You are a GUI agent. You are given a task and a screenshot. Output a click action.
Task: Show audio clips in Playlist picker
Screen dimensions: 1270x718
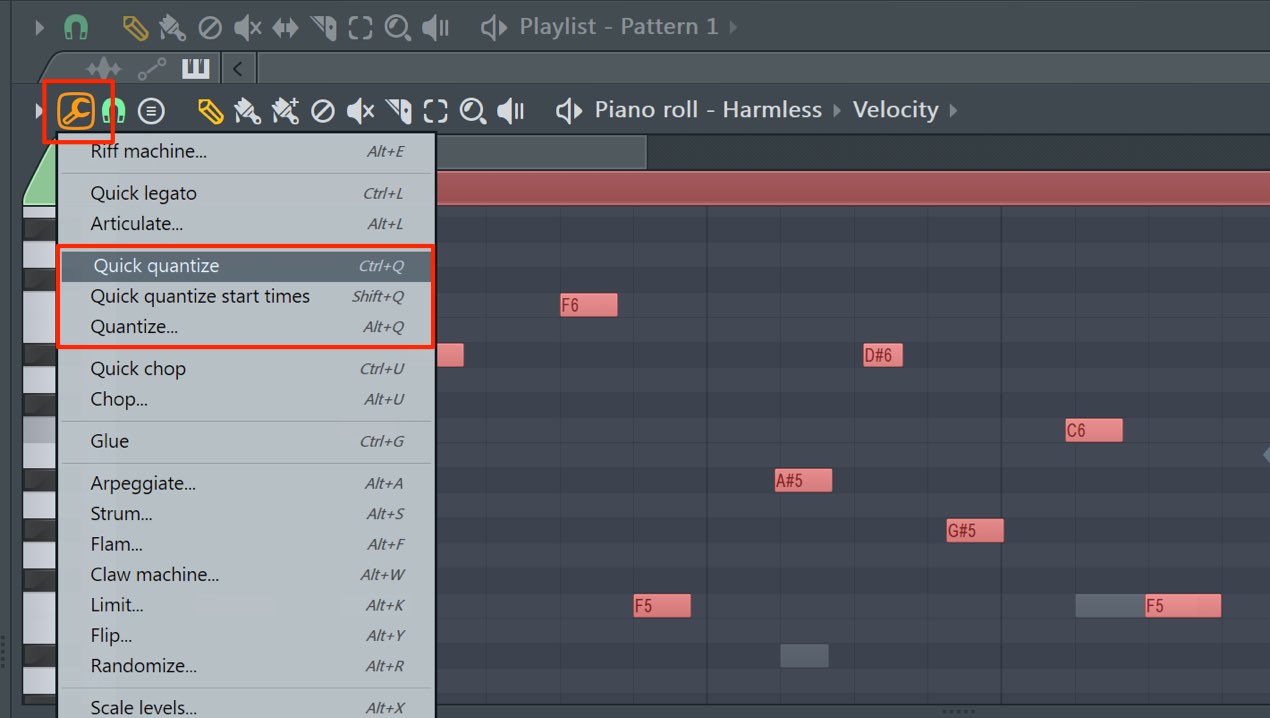pyautogui.click(x=104, y=69)
